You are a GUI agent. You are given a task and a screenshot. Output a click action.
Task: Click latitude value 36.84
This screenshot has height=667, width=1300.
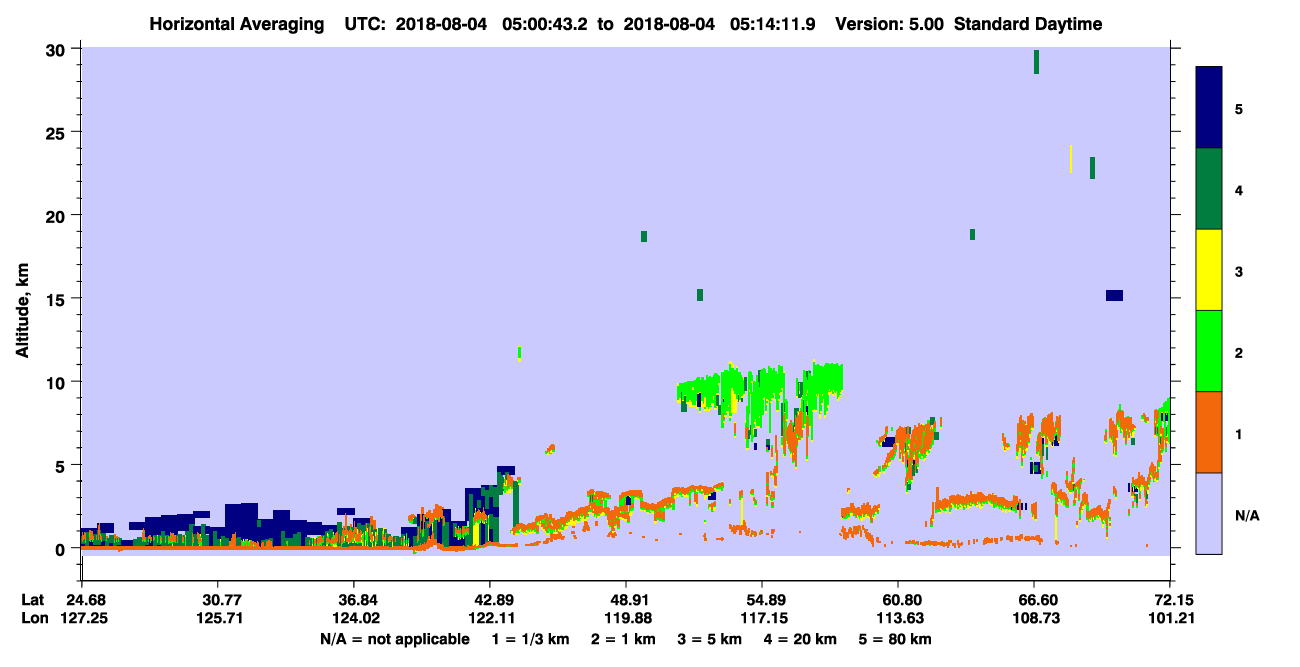pos(353,600)
